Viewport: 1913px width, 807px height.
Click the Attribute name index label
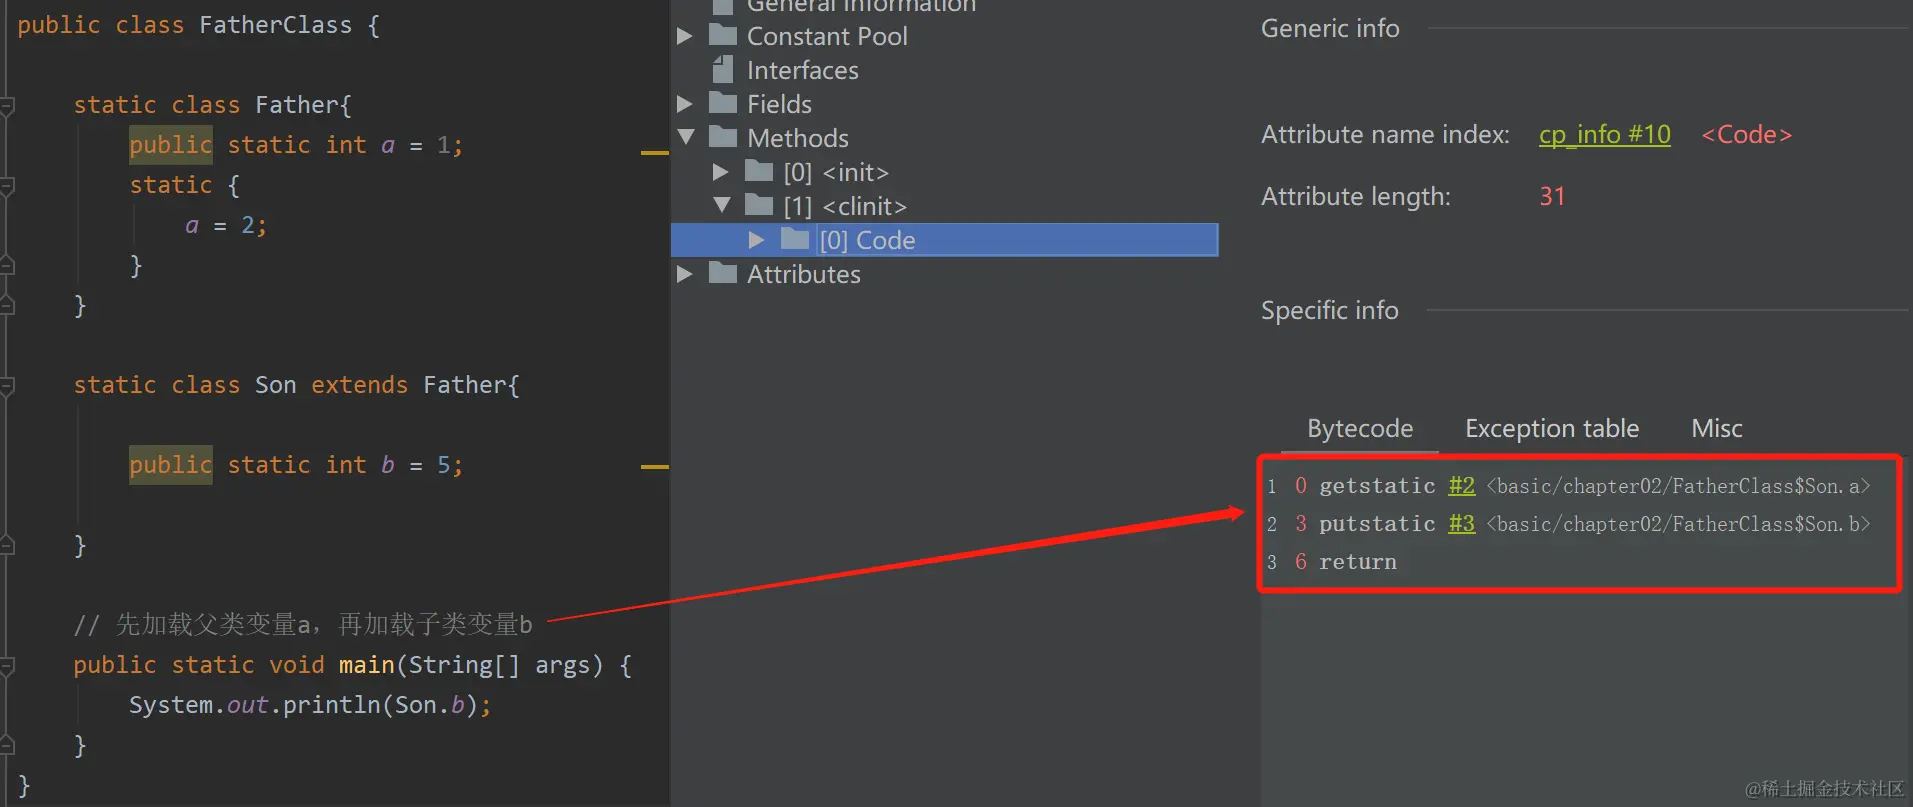coord(1385,134)
